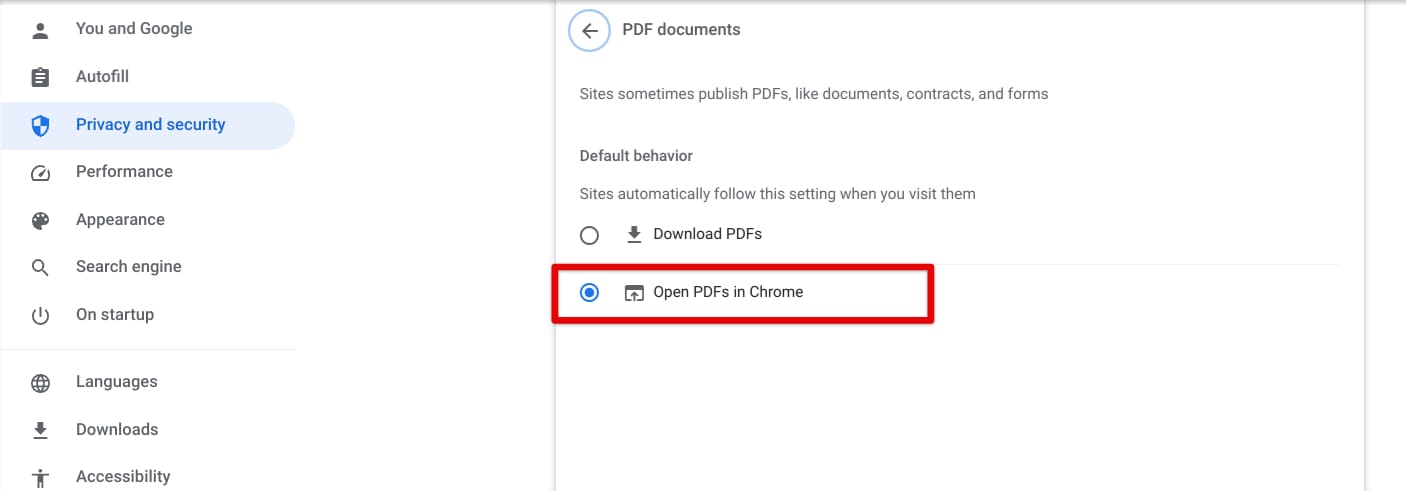This screenshot has width=1406, height=491.
Task: Click the You and Google person icon
Action: coord(40,30)
